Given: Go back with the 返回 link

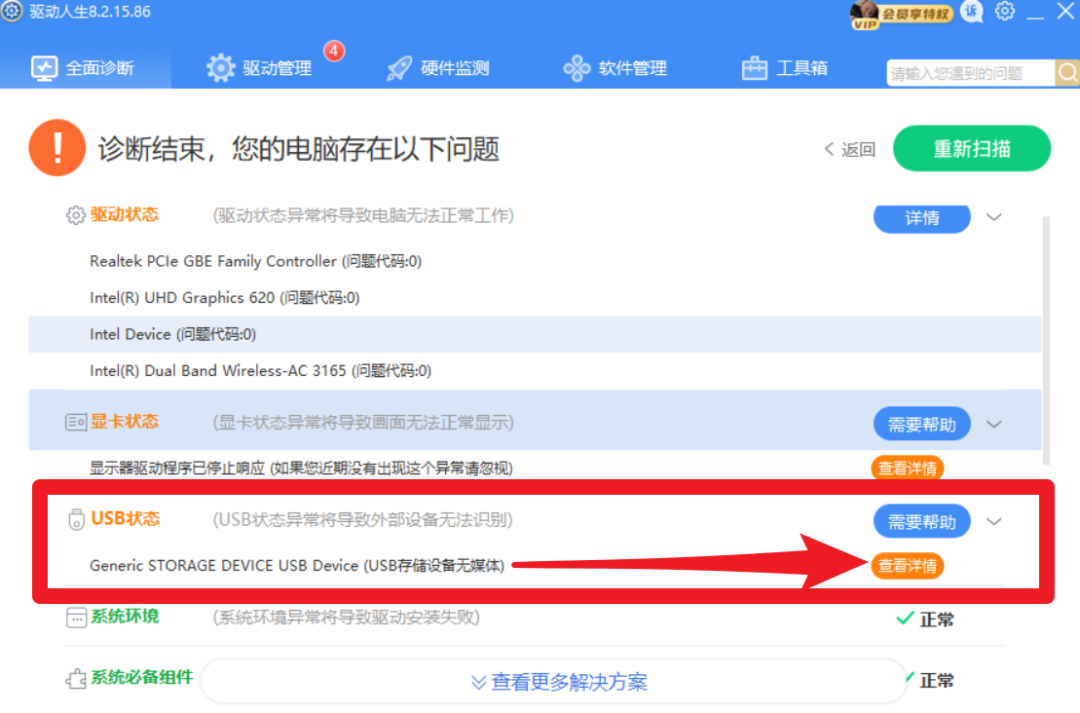Looking at the screenshot, I should (850, 149).
